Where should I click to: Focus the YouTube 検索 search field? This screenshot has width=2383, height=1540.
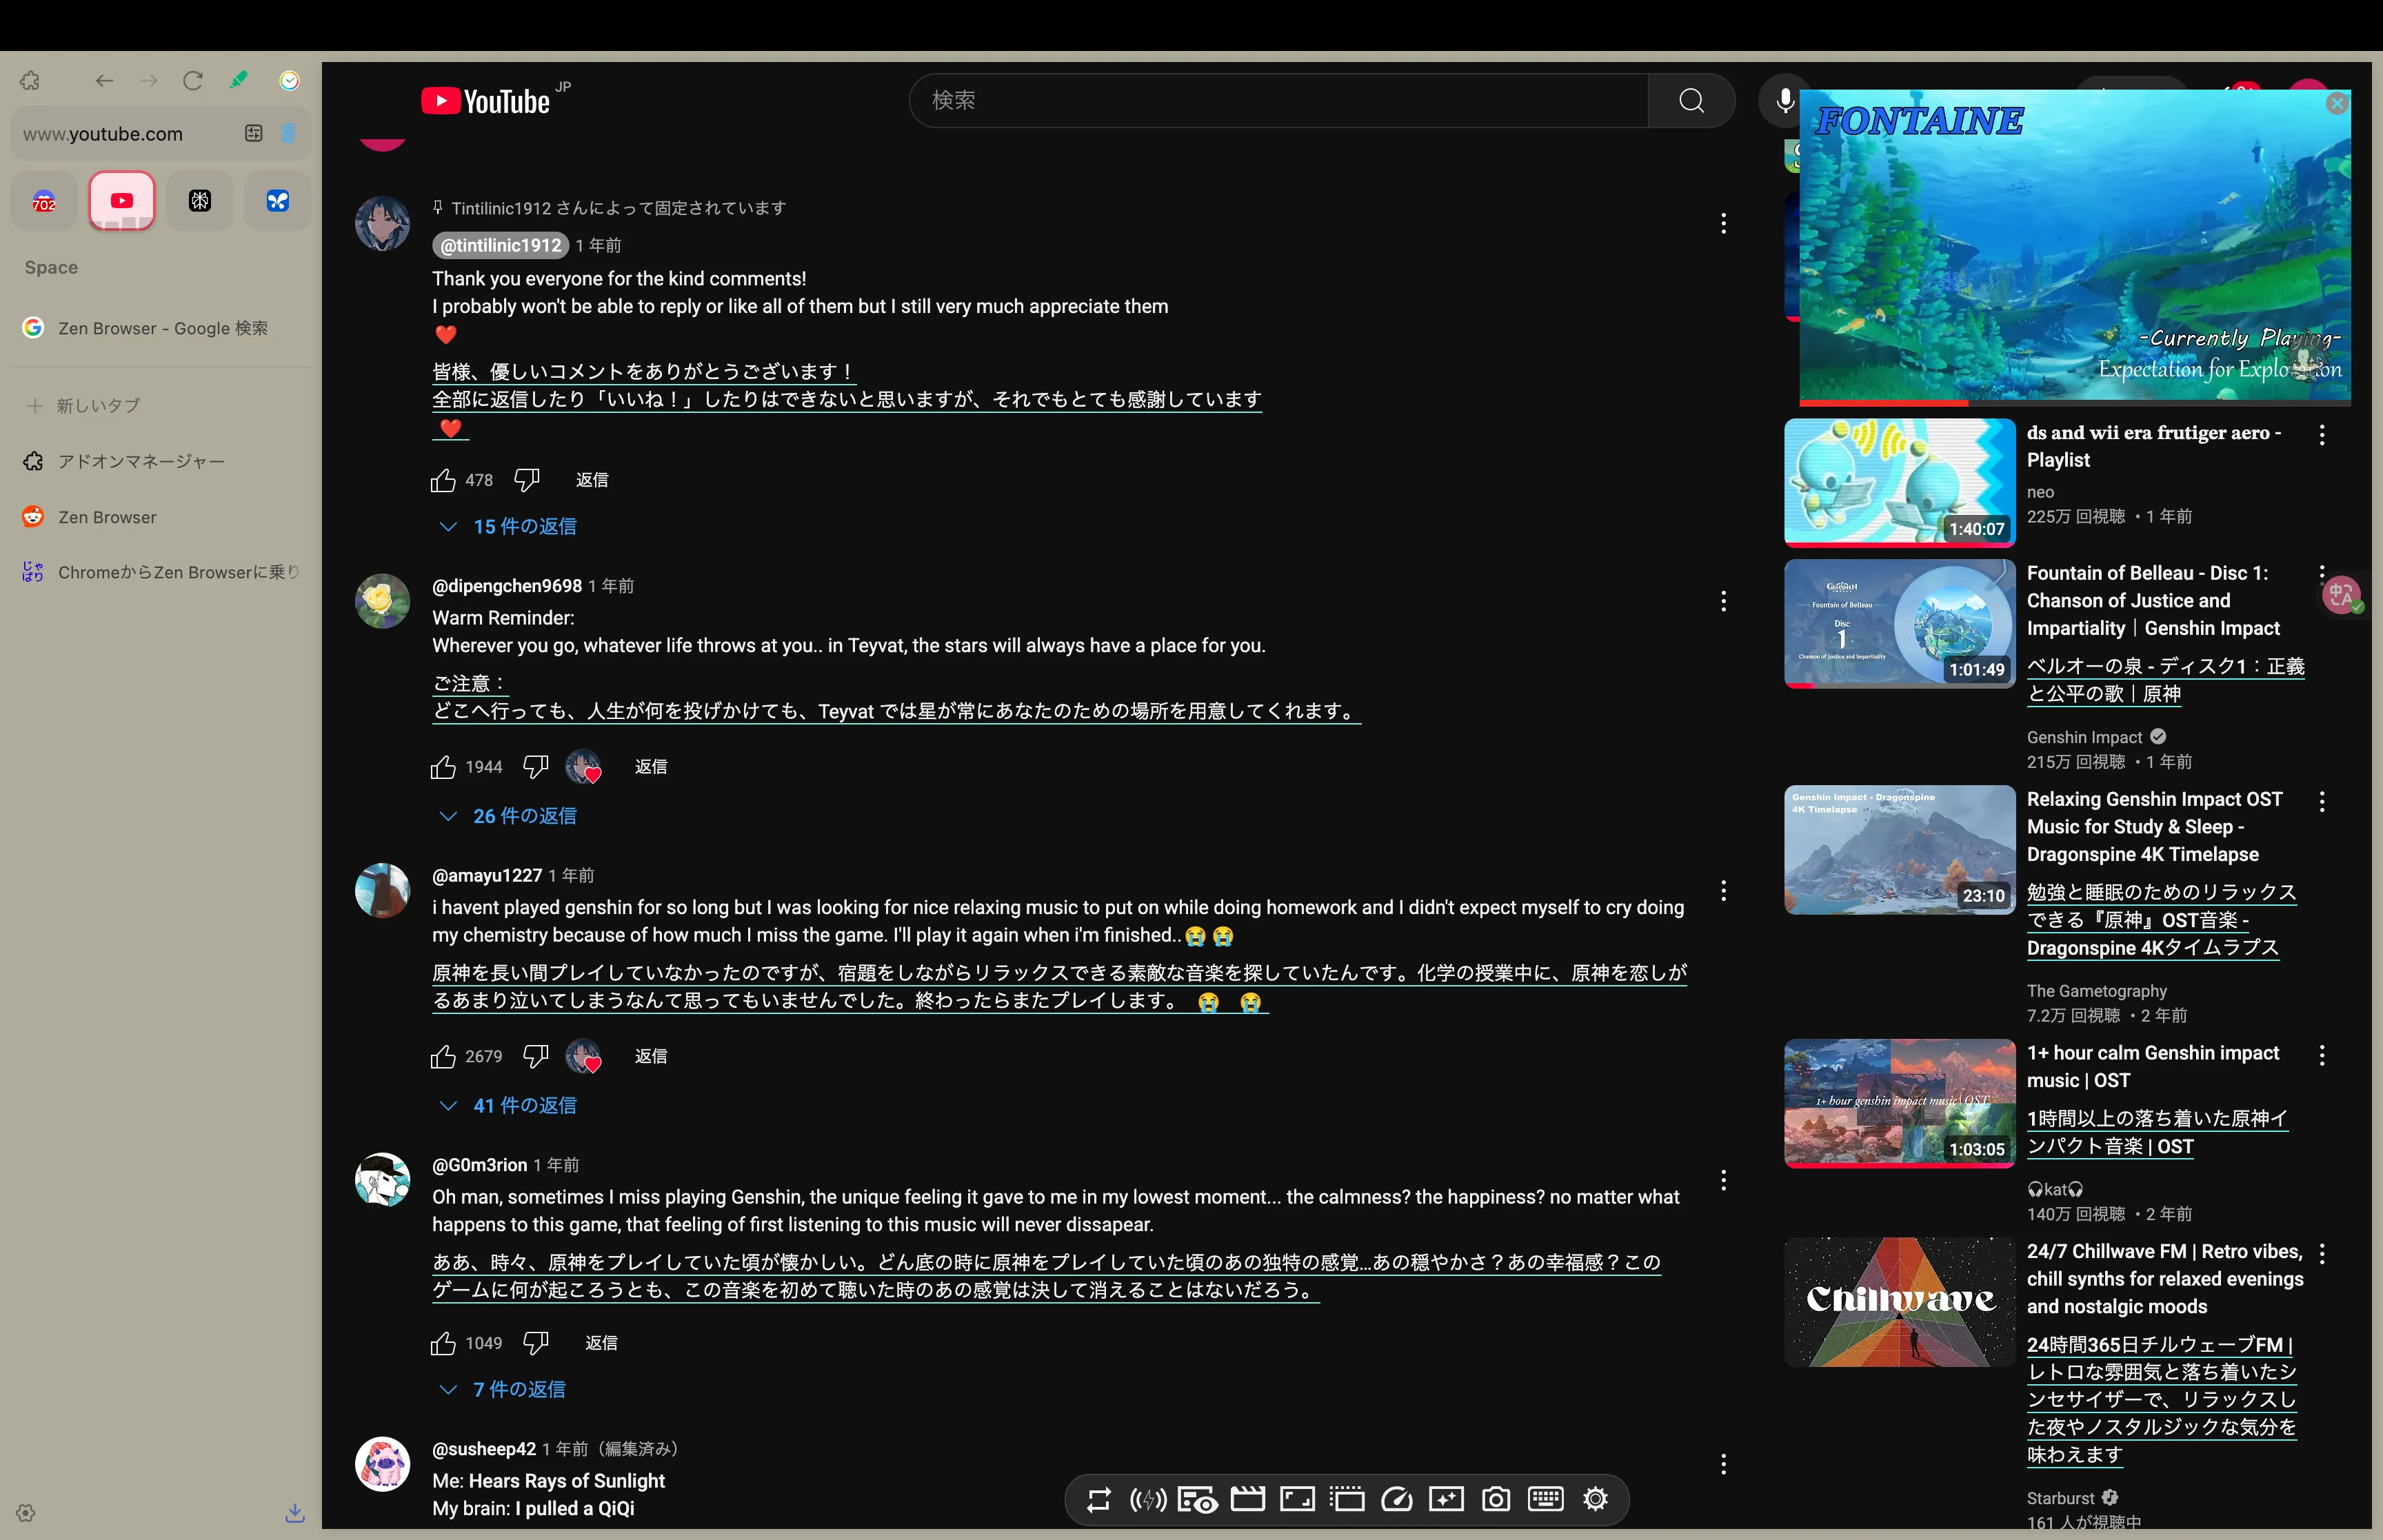[1279, 100]
